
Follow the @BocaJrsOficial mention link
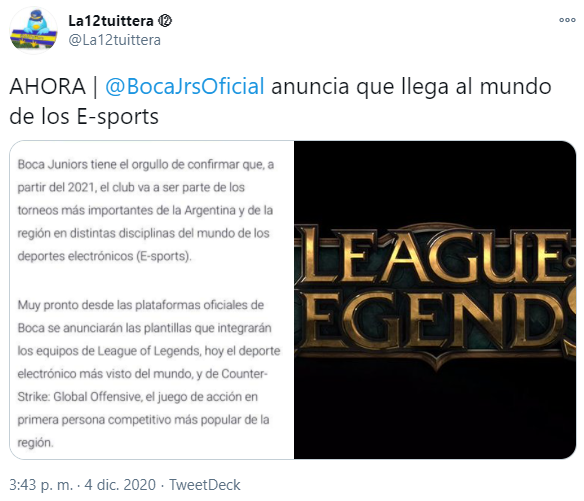[x=185, y=86]
